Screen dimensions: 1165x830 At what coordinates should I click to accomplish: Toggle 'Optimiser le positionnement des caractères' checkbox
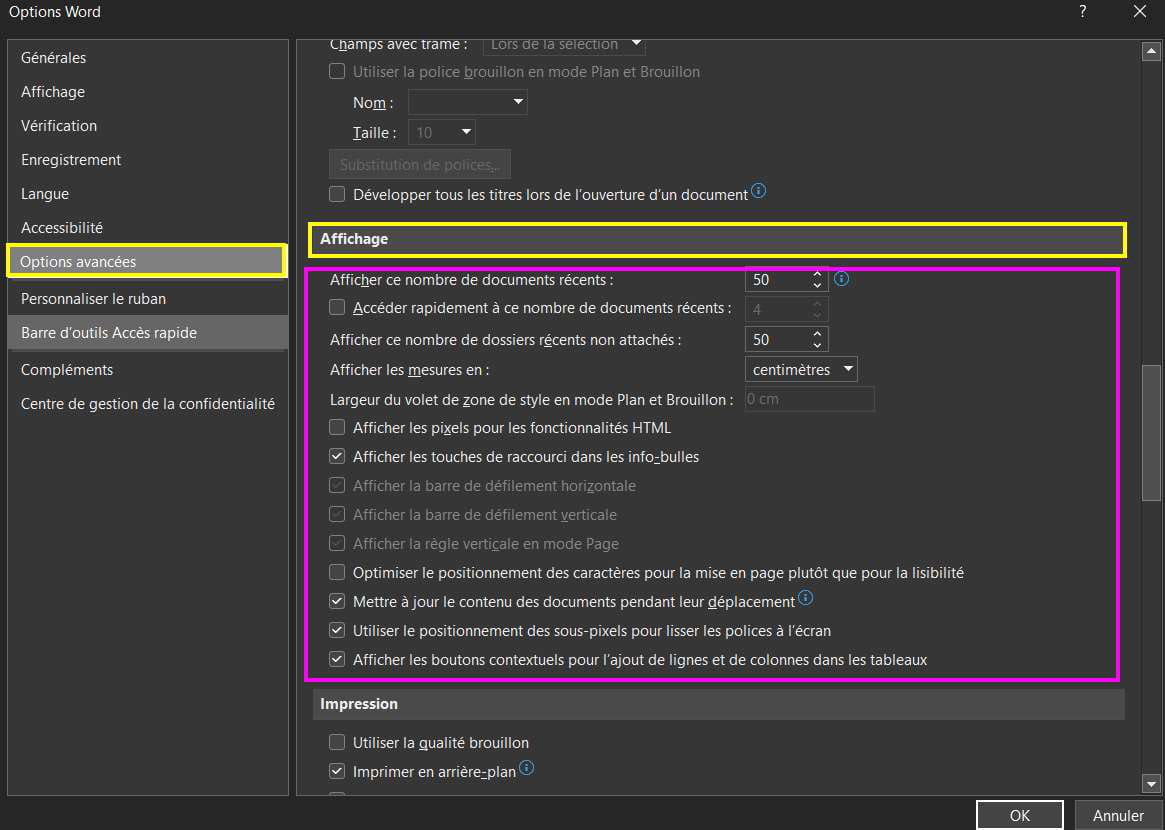(x=337, y=572)
